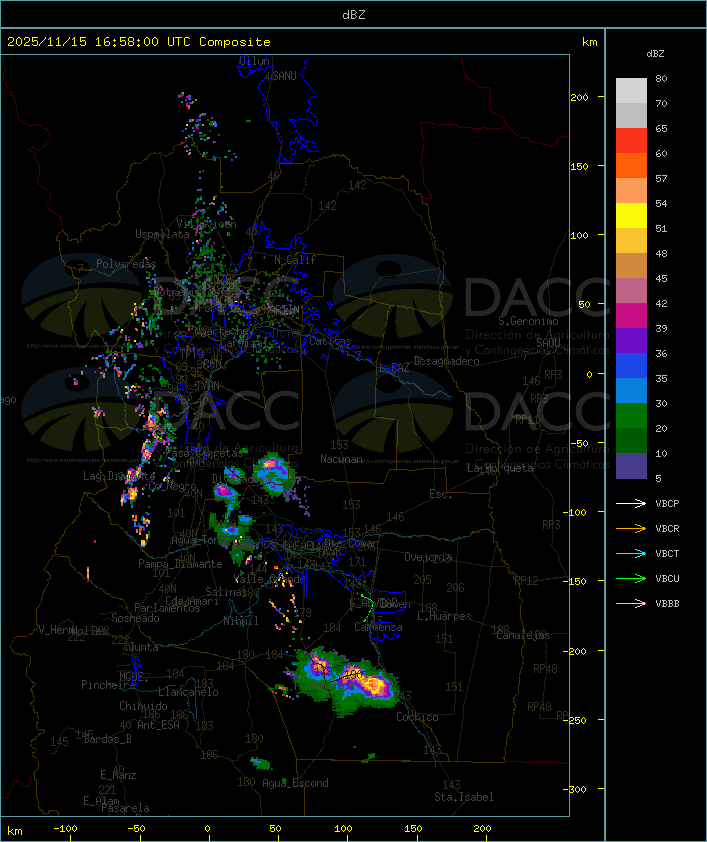
Task: Click the VBCR legend label
Action: 667,528
